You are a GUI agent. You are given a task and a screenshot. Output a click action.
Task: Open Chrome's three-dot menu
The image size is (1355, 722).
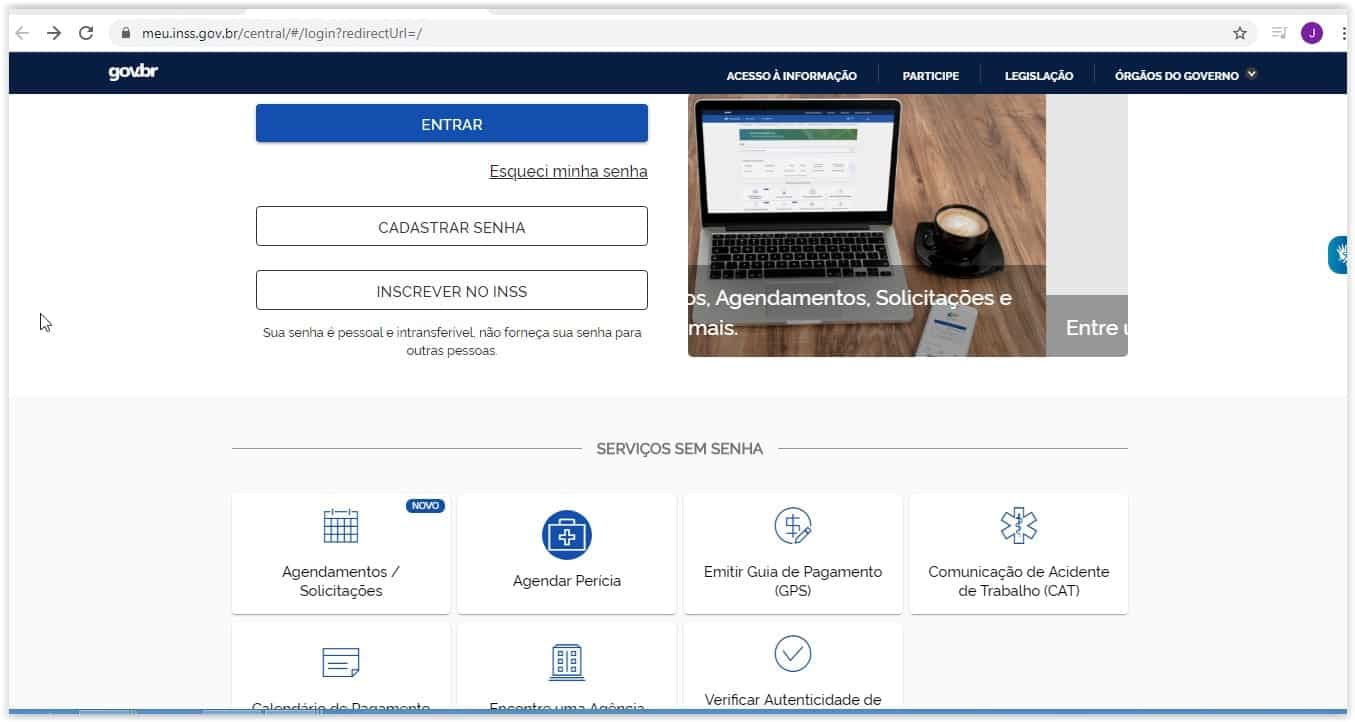pos(1343,33)
